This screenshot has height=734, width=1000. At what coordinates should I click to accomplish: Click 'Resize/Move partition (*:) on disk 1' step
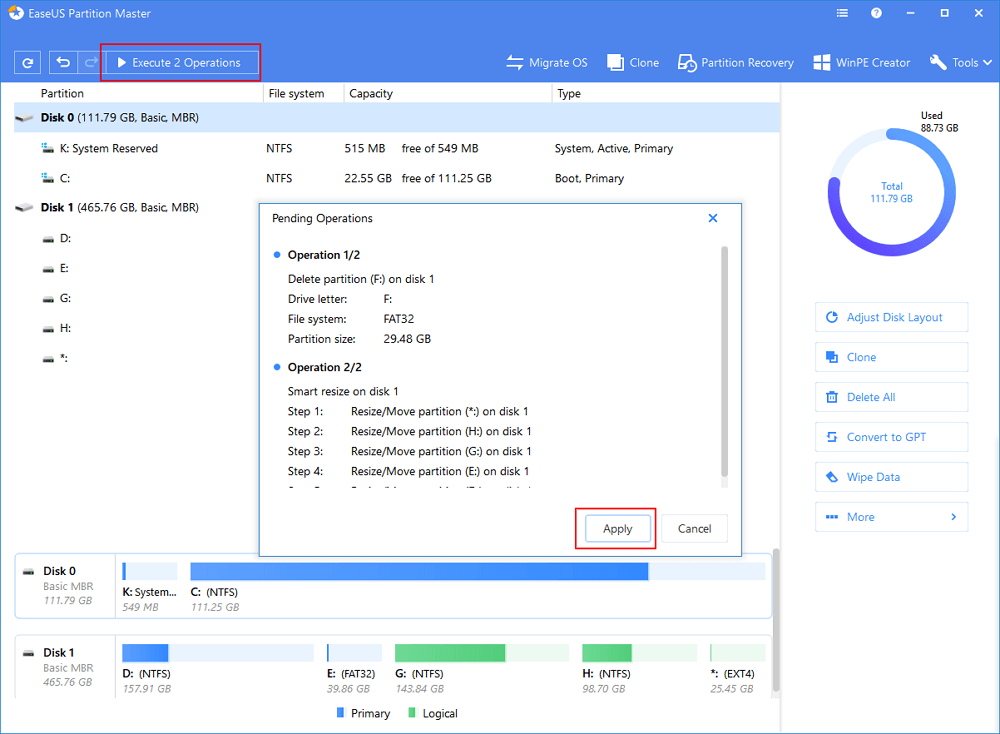[439, 412]
